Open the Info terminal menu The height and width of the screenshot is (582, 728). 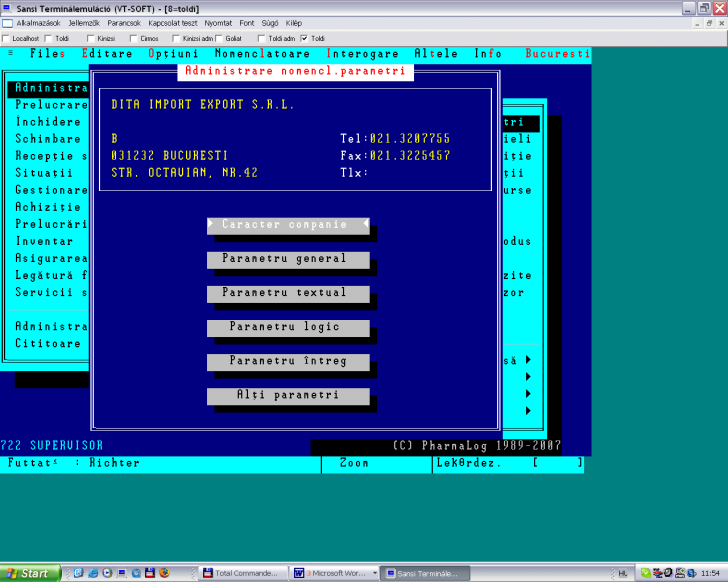pos(488,54)
